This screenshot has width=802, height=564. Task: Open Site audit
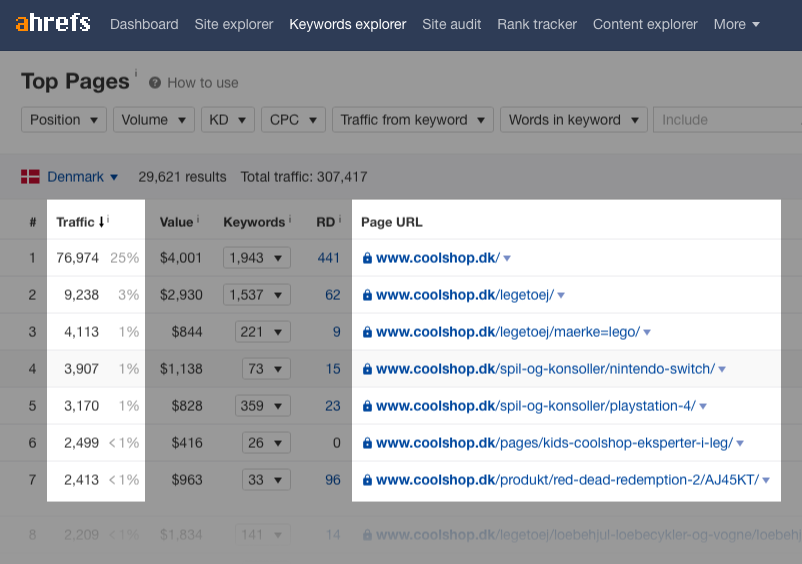452,24
